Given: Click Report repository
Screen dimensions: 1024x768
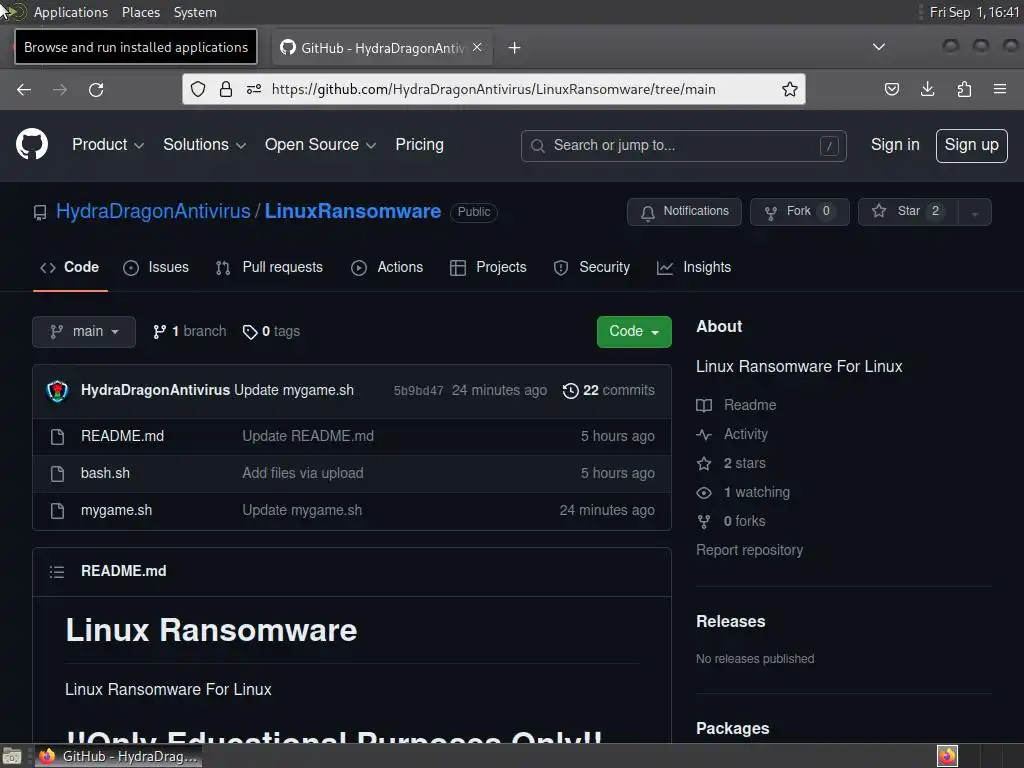Looking at the screenshot, I should (750, 551).
